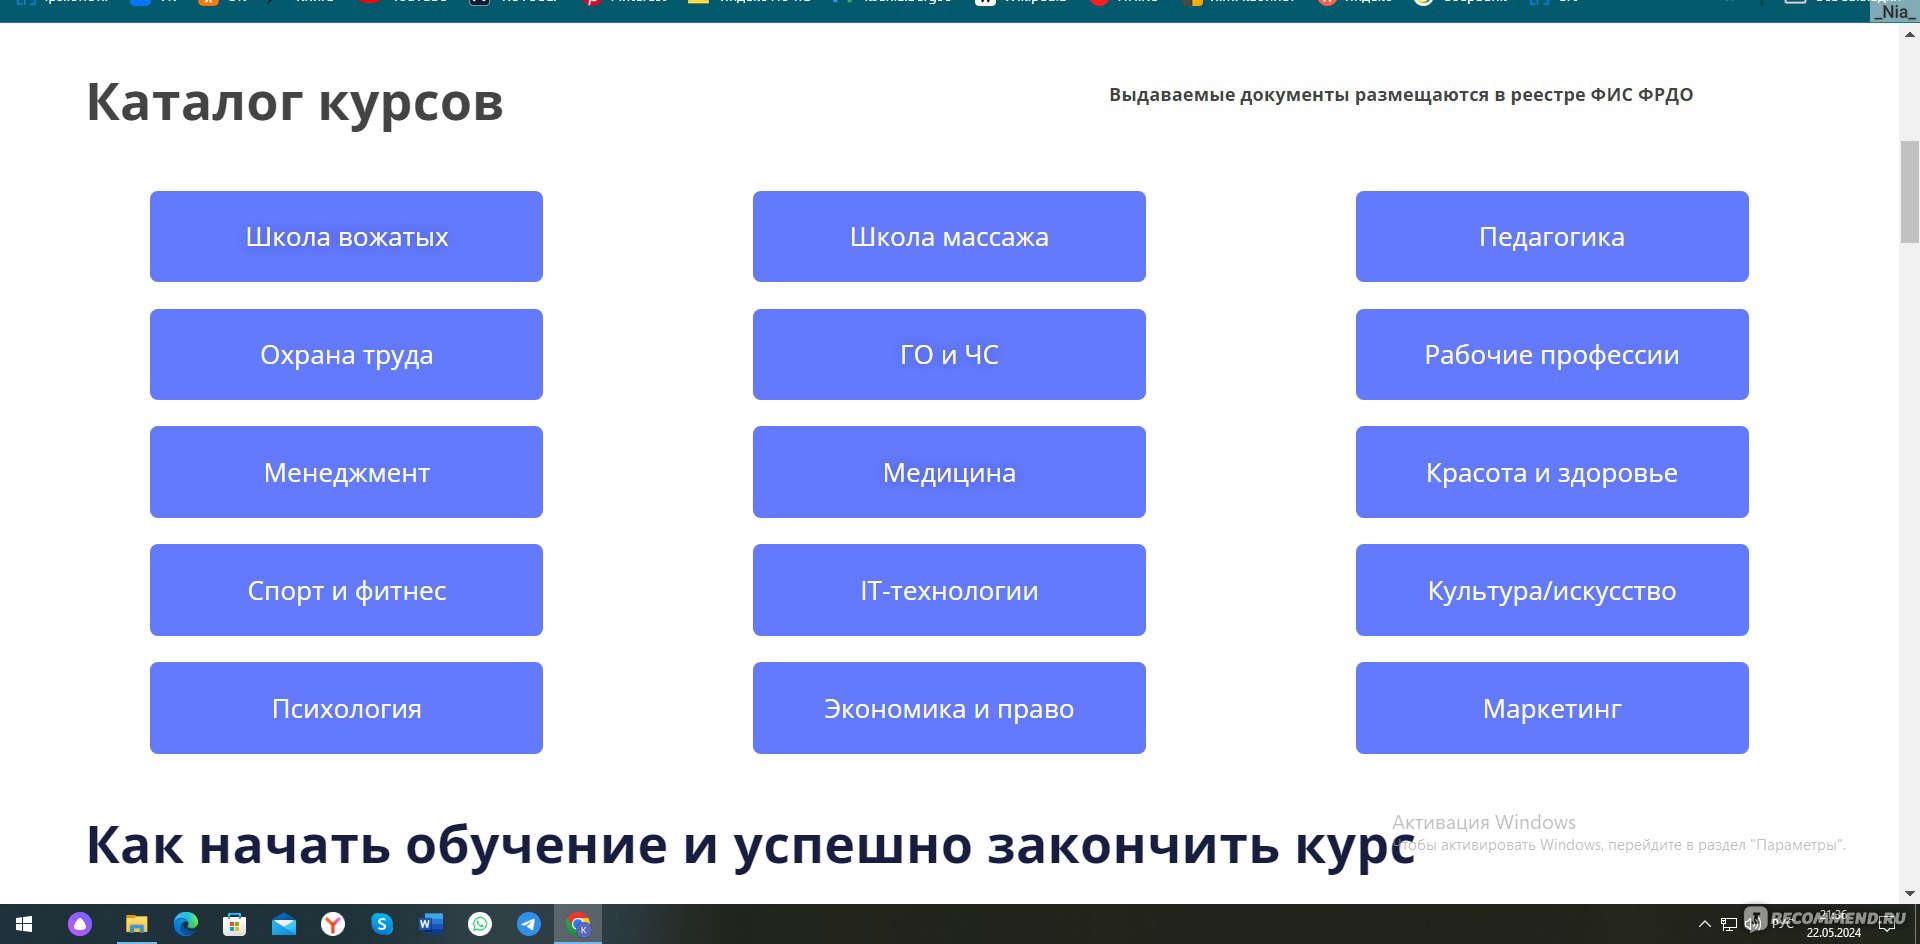Click the ФИС ФРДО registry notice text
This screenshot has width=1920, height=944.
point(1401,95)
